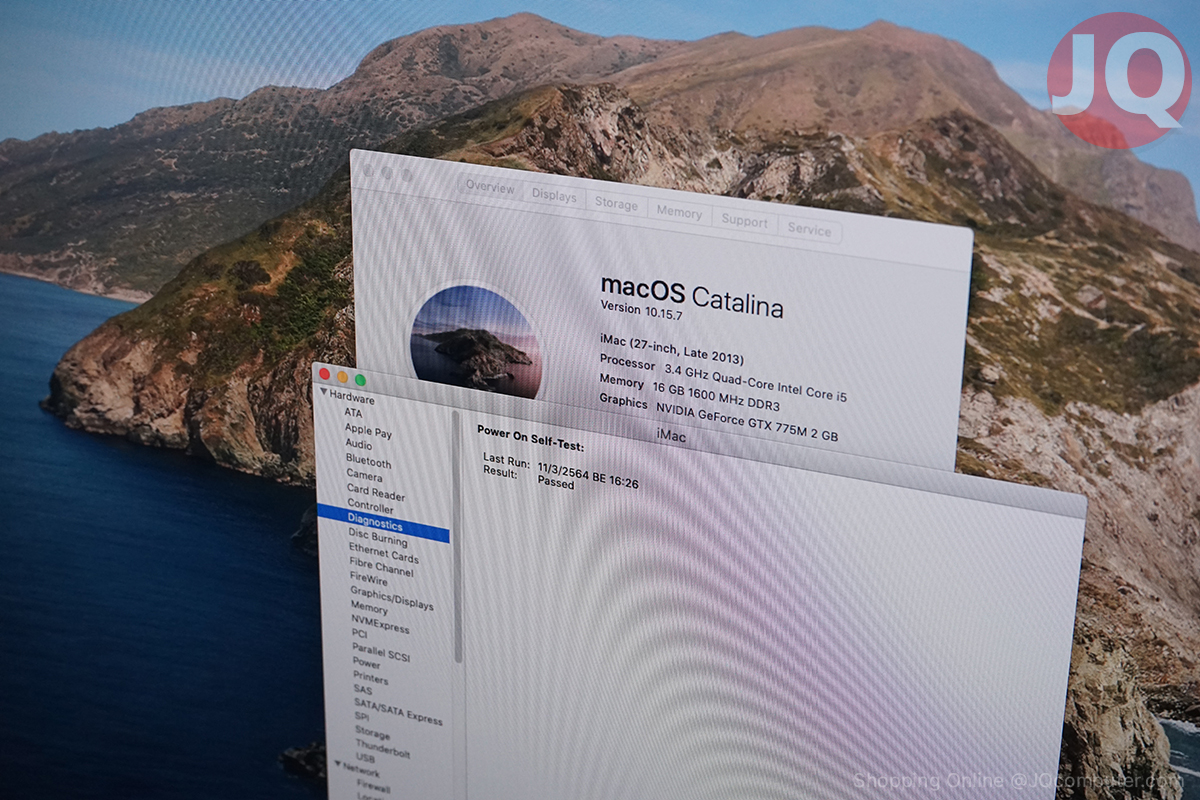This screenshot has height=800, width=1200.
Task: Open the Displays tab in About This Mac
Action: (x=554, y=196)
